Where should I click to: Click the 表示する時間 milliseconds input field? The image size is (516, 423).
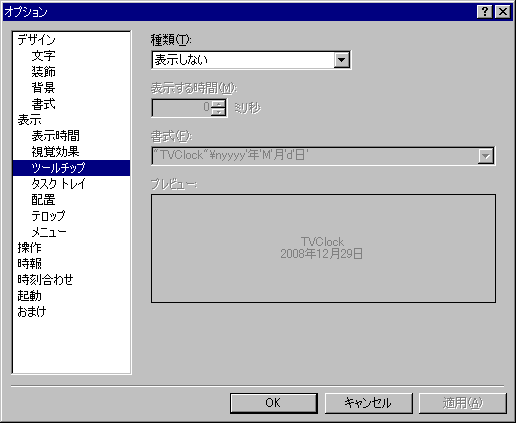coord(181,108)
